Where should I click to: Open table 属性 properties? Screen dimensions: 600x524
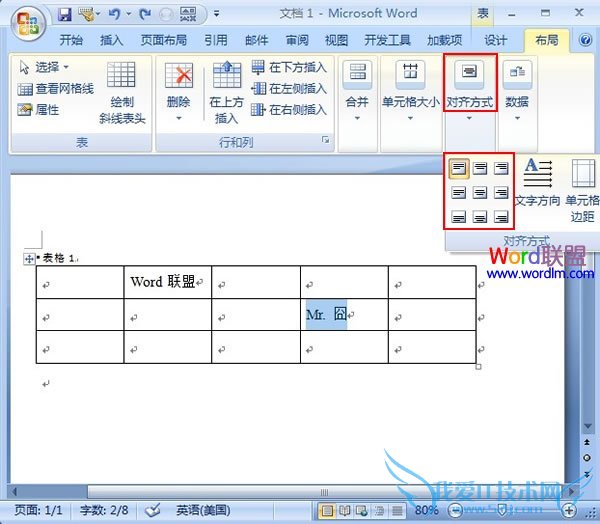click(38, 110)
